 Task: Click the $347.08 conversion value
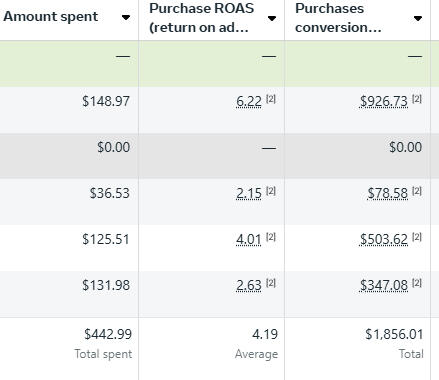384,285
